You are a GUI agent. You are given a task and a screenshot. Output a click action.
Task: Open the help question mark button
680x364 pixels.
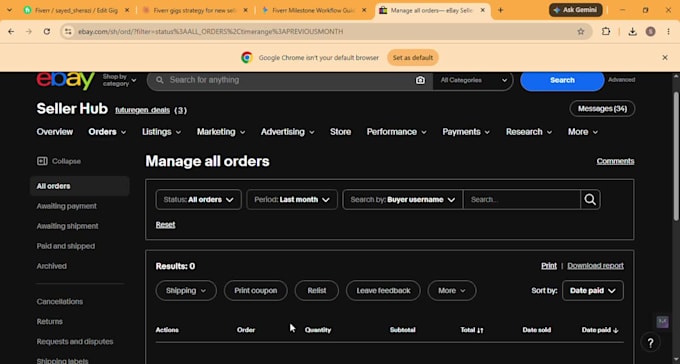650,343
